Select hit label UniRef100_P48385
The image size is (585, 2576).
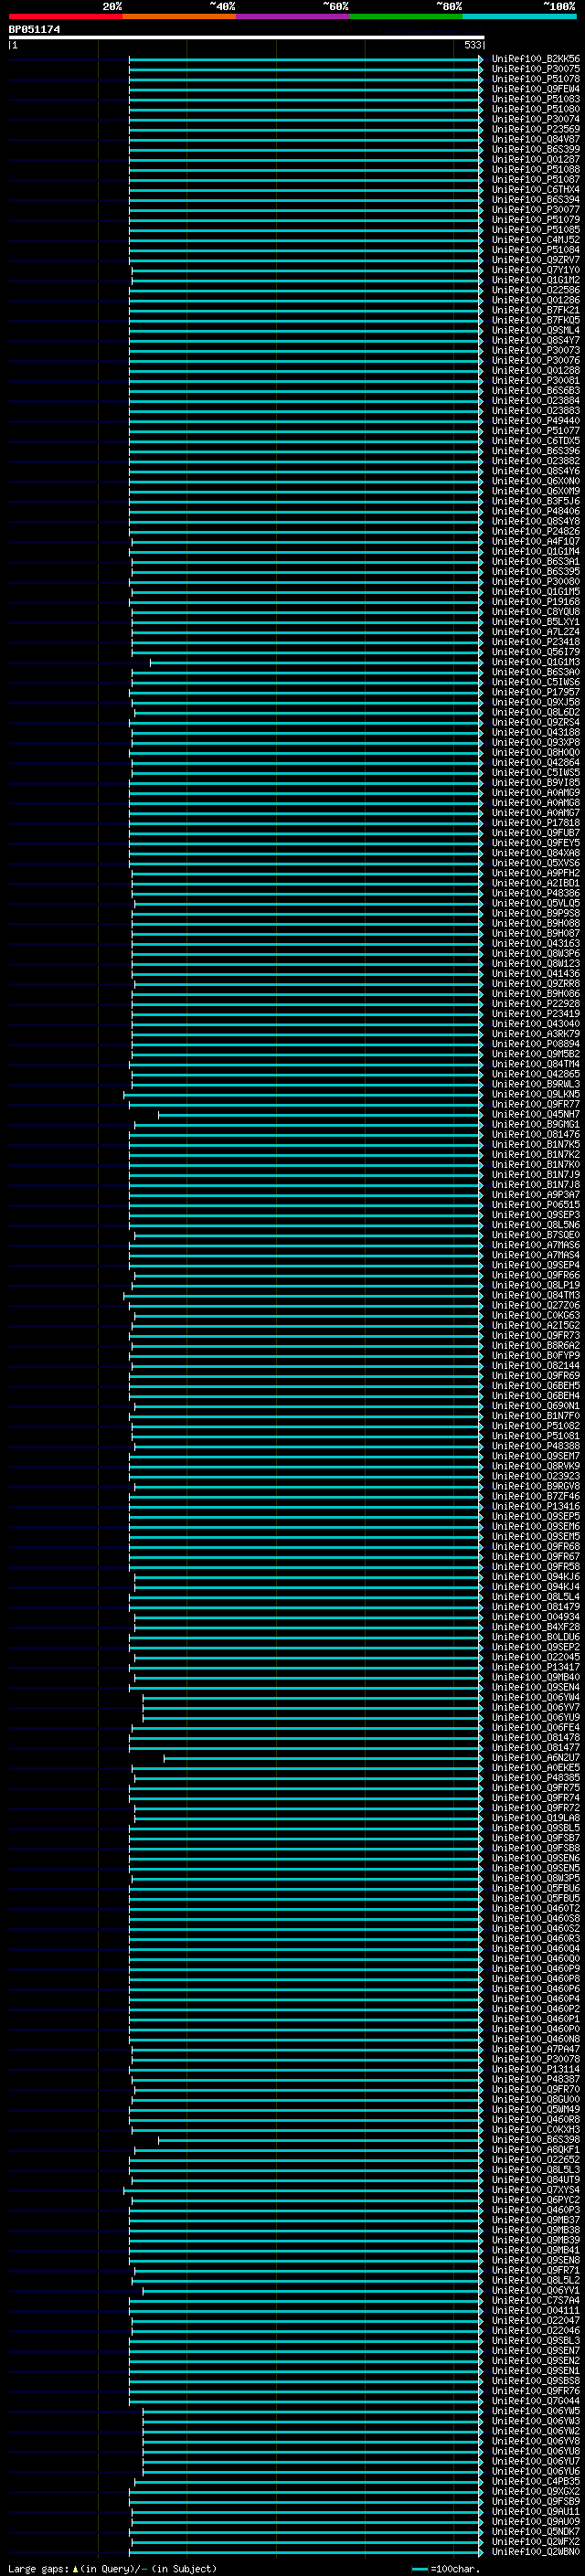pyautogui.click(x=536, y=1778)
